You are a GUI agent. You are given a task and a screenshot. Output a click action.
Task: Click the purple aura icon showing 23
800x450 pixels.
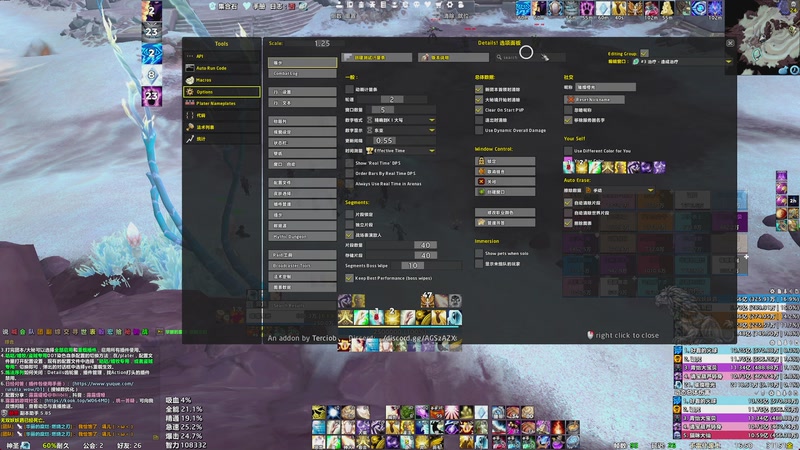click(152, 96)
